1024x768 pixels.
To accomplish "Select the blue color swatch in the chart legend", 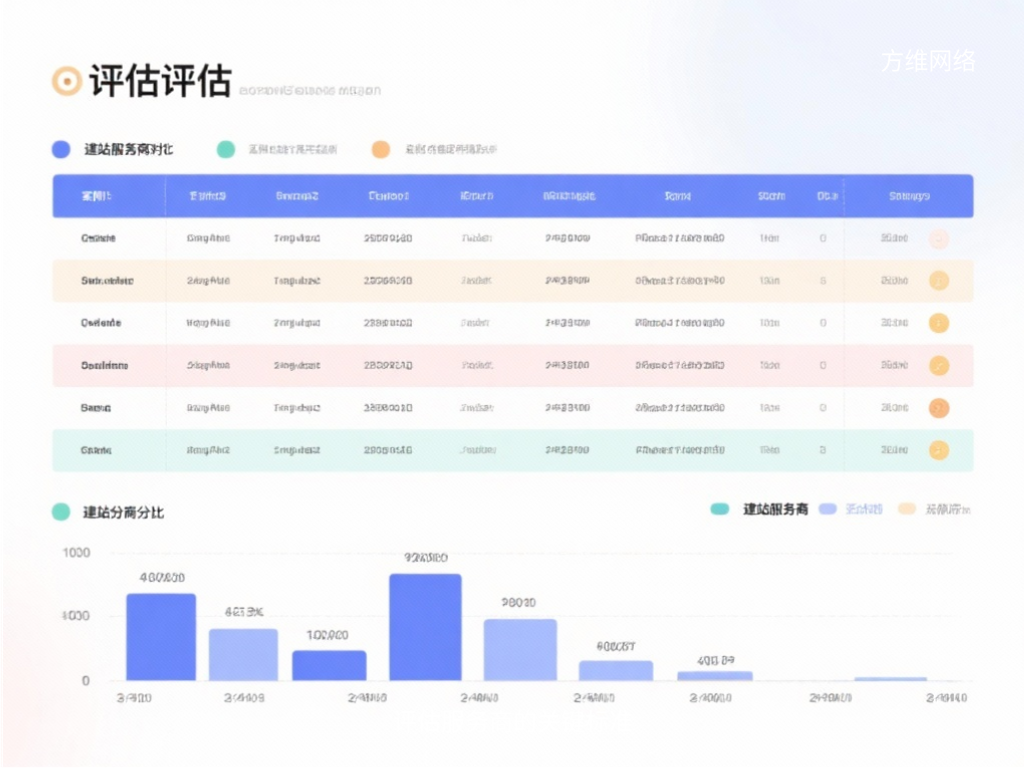I will 826,509.
